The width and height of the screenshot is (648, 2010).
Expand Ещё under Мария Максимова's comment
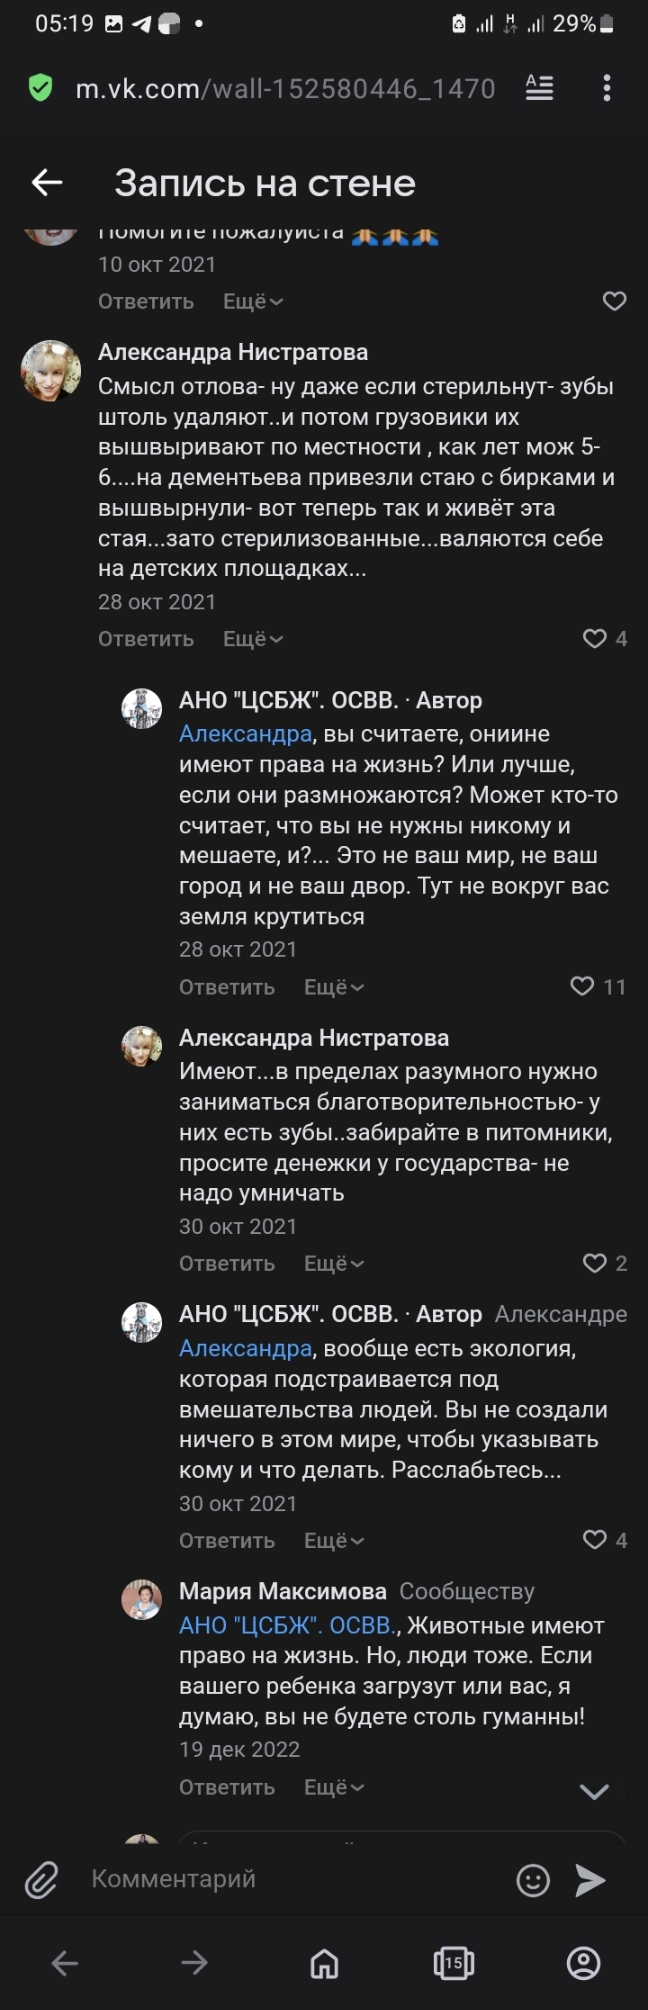[x=332, y=1786]
